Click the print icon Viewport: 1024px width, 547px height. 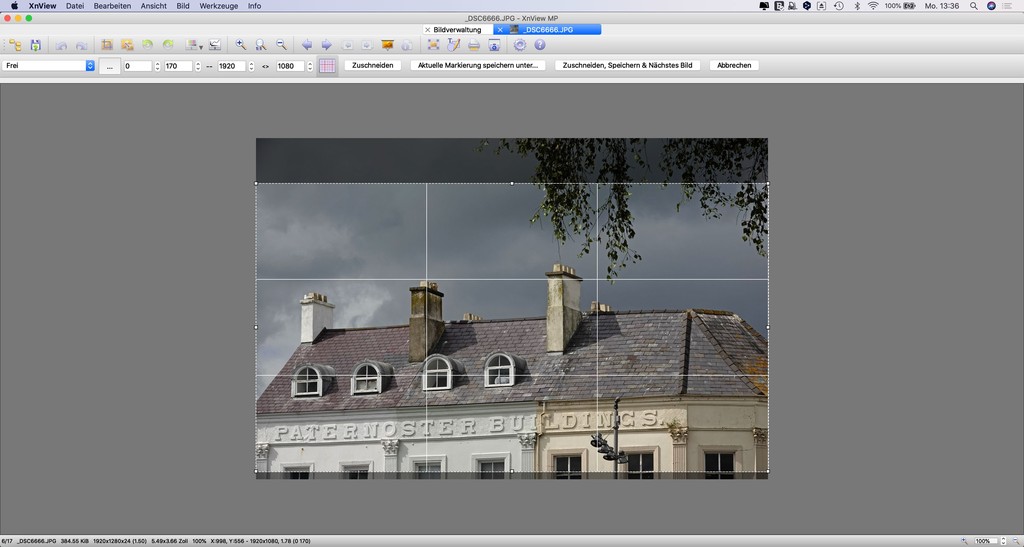coord(474,45)
